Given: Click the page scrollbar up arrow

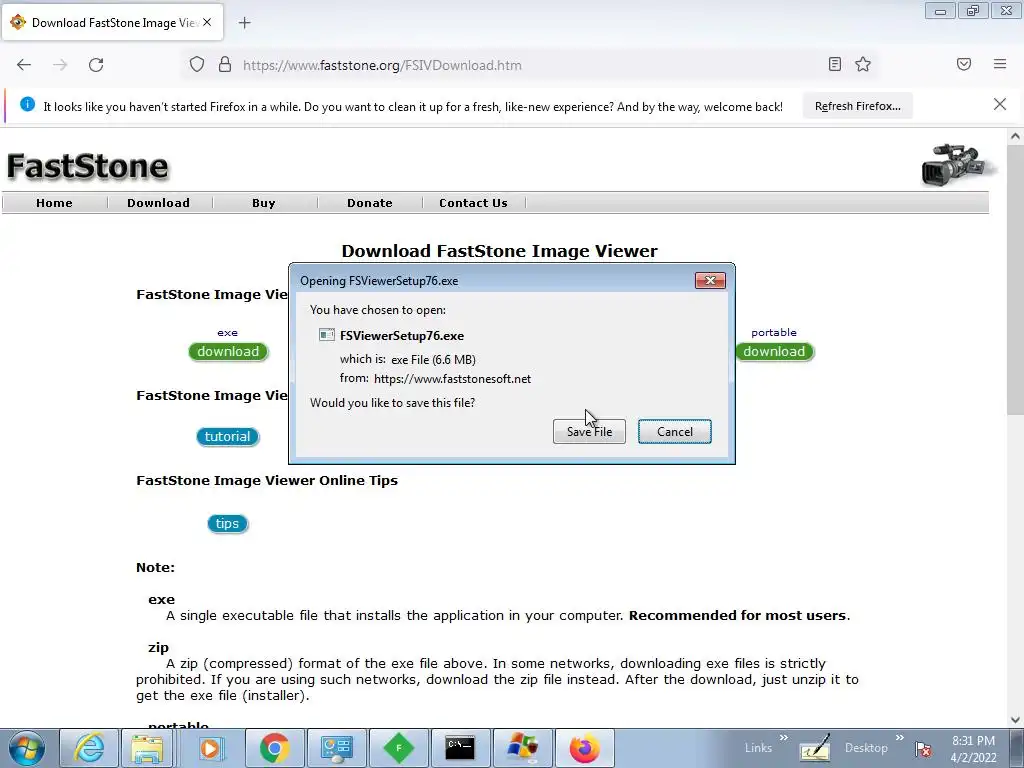Looking at the screenshot, I should pyautogui.click(x=1015, y=136).
